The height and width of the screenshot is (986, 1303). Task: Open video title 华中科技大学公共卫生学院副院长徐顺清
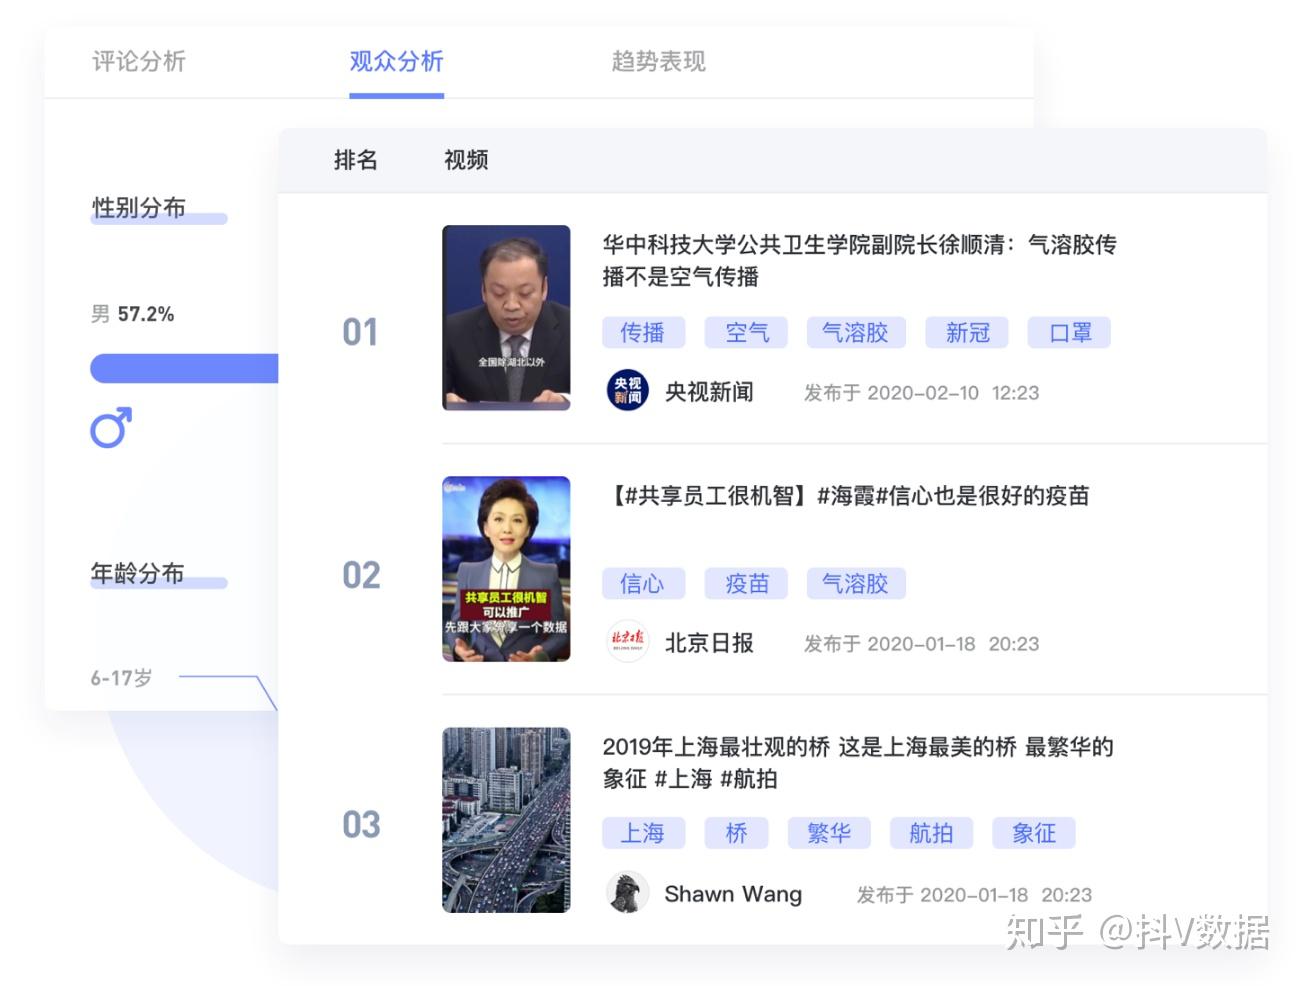click(859, 260)
